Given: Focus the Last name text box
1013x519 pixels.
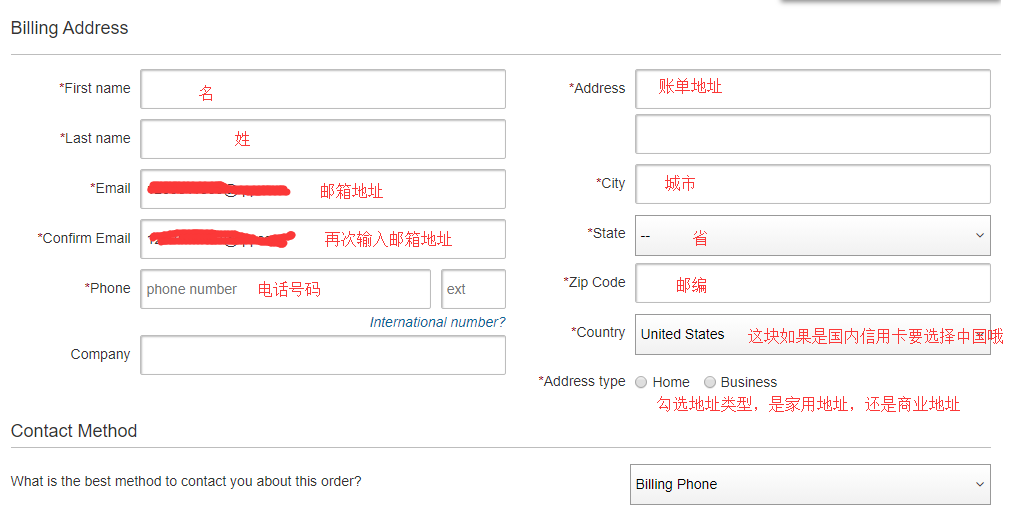Looking at the screenshot, I should pyautogui.click(x=322, y=139).
